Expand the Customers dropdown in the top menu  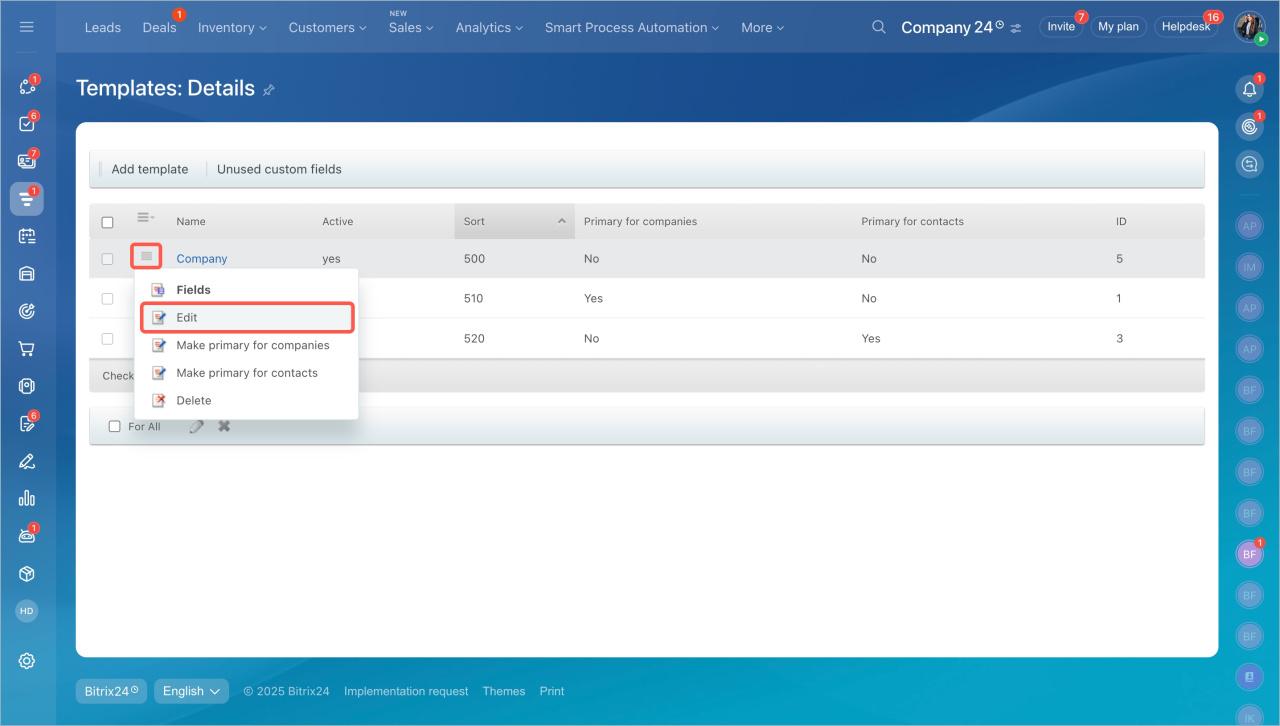(x=327, y=28)
